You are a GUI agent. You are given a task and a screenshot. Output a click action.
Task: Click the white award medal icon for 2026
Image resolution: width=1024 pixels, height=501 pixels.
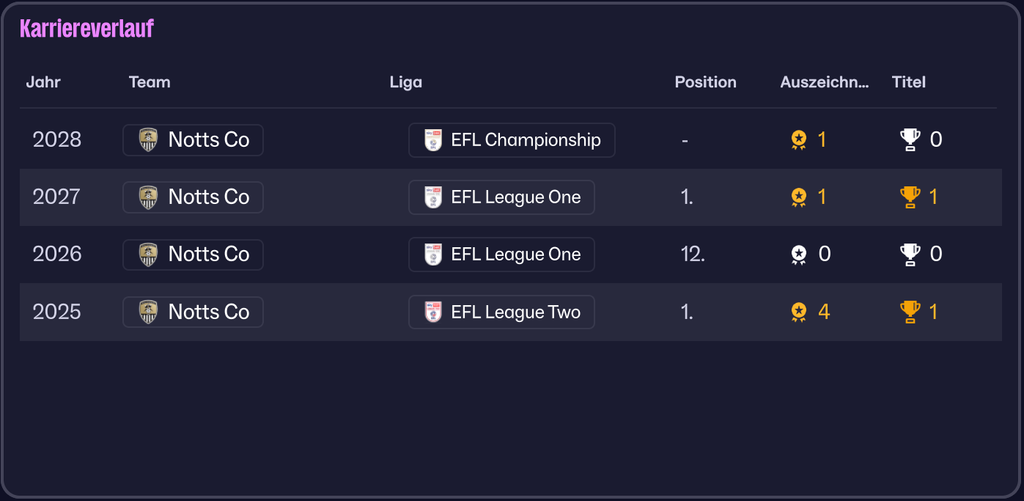[x=798, y=254]
